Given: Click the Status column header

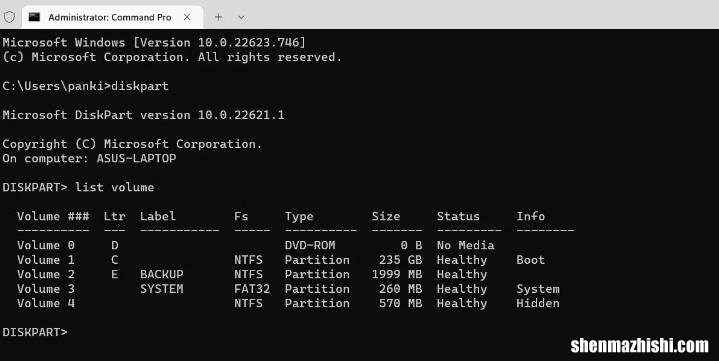Looking at the screenshot, I should [x=458, y=217].
